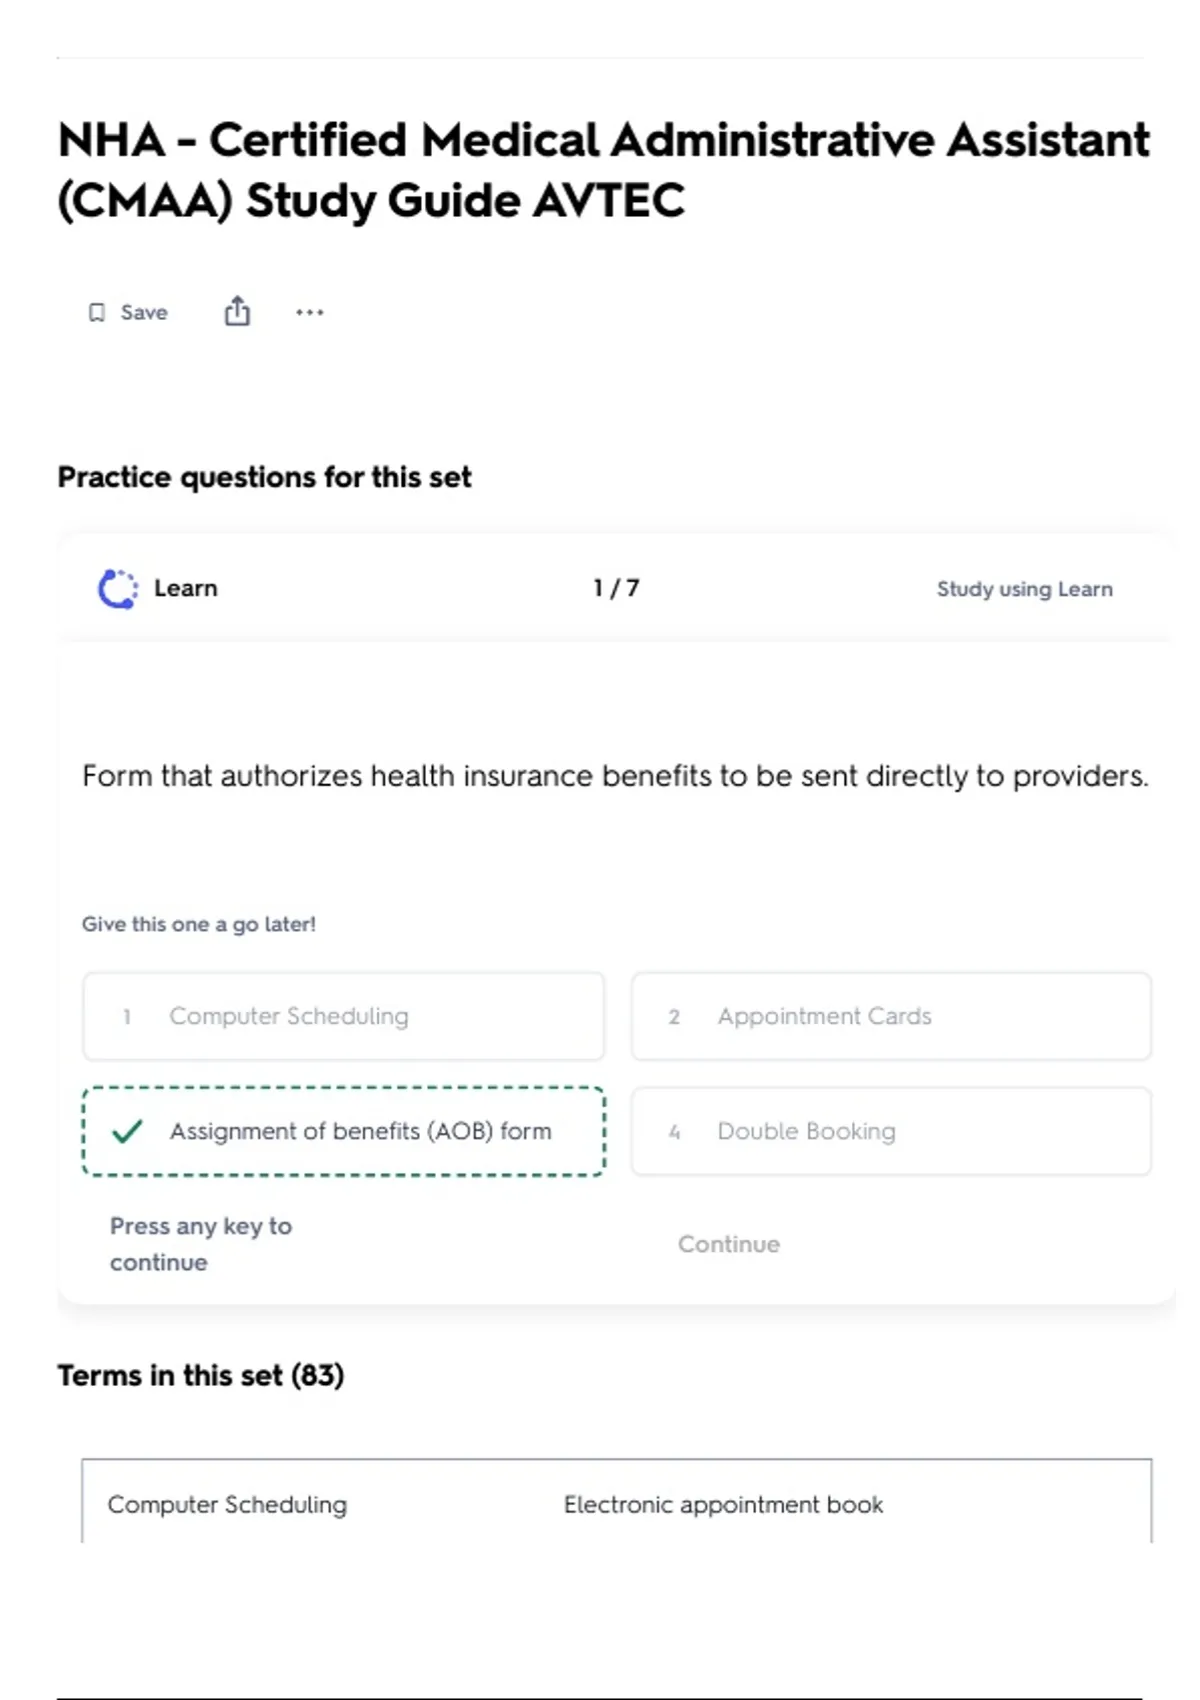Click the green checkmark icon
Image resolution: width=1200 pixels, height=1700 pixels.
[127, 1131]
